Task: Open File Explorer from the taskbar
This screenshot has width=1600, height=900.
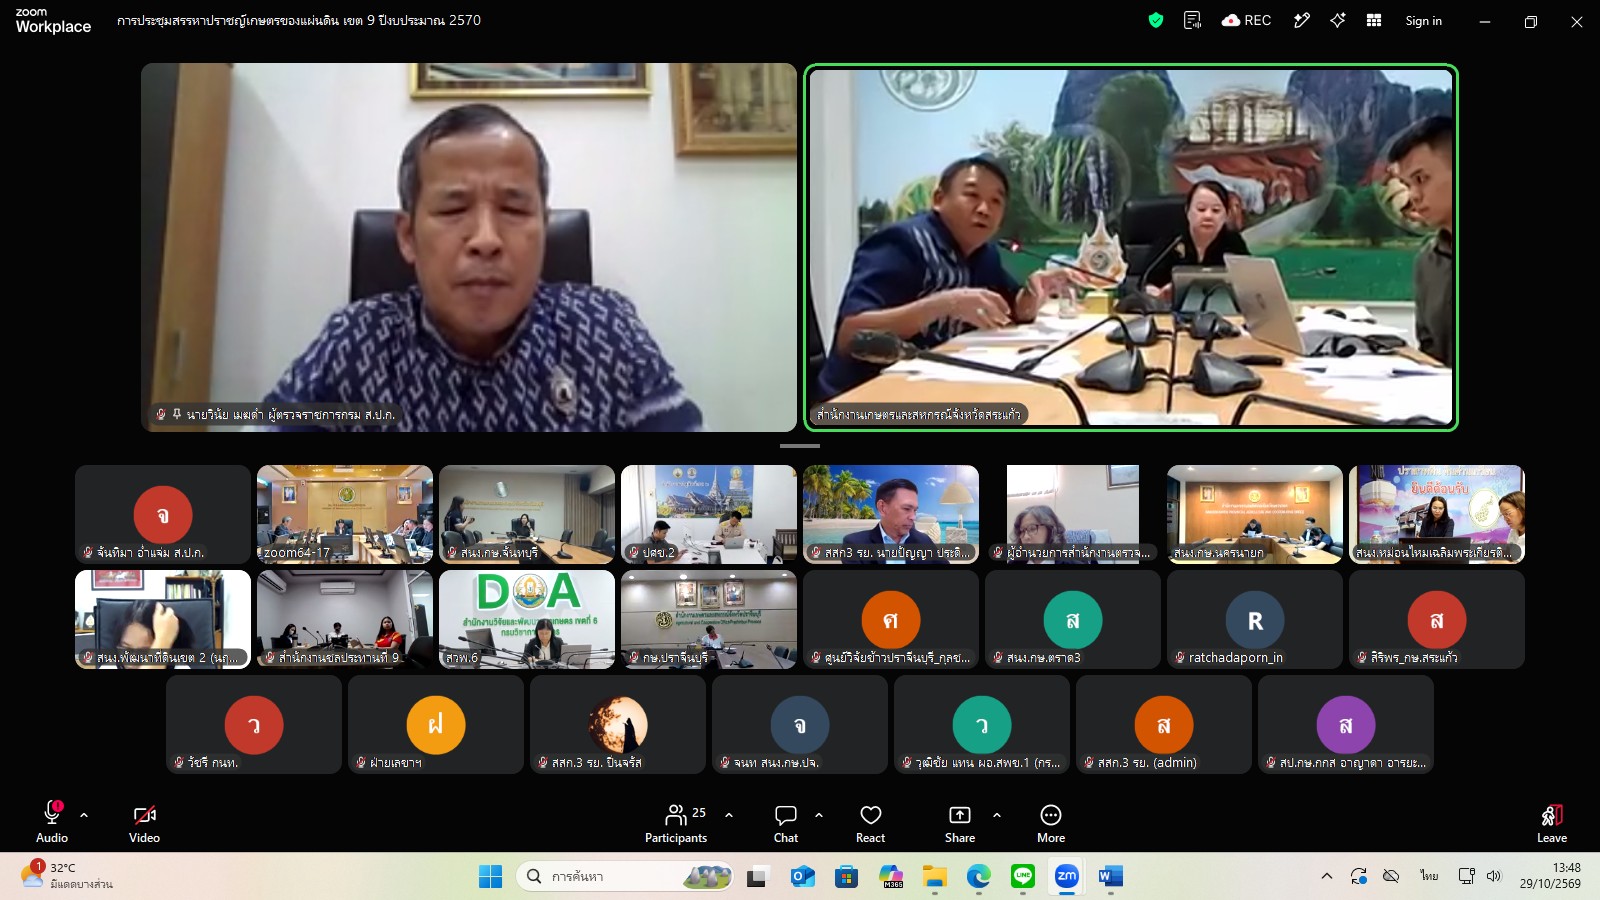Action: tap(934, 877)
